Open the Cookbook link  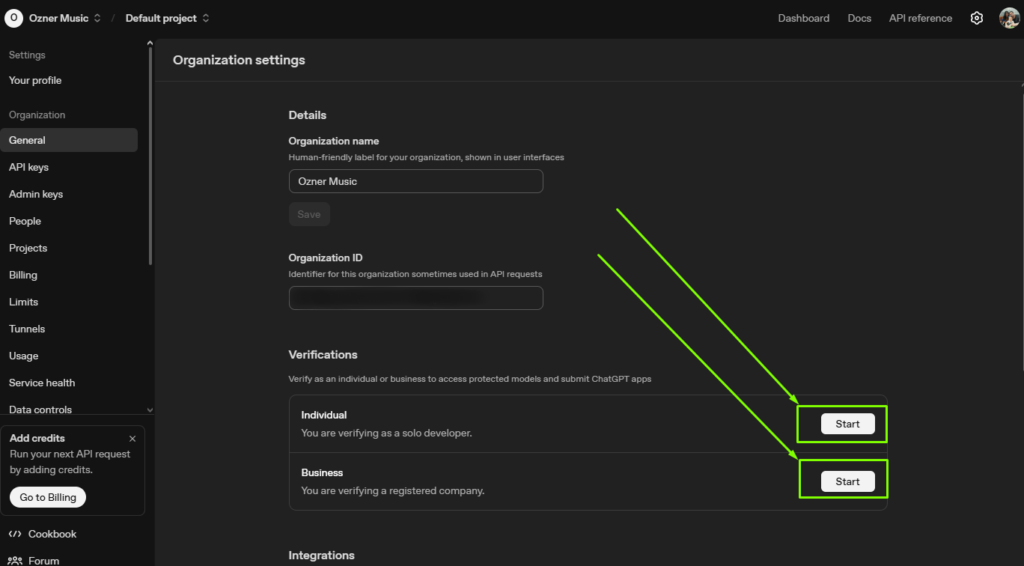pos(52,534)
